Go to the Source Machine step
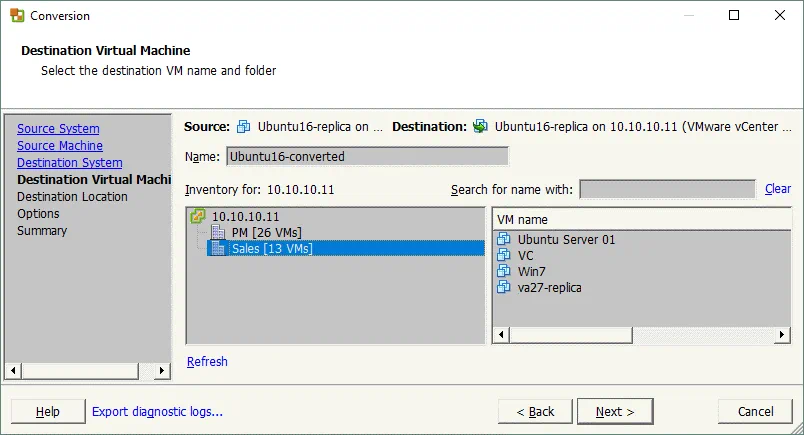Screen dimensions: 804x435 click(x=59, y=146)
